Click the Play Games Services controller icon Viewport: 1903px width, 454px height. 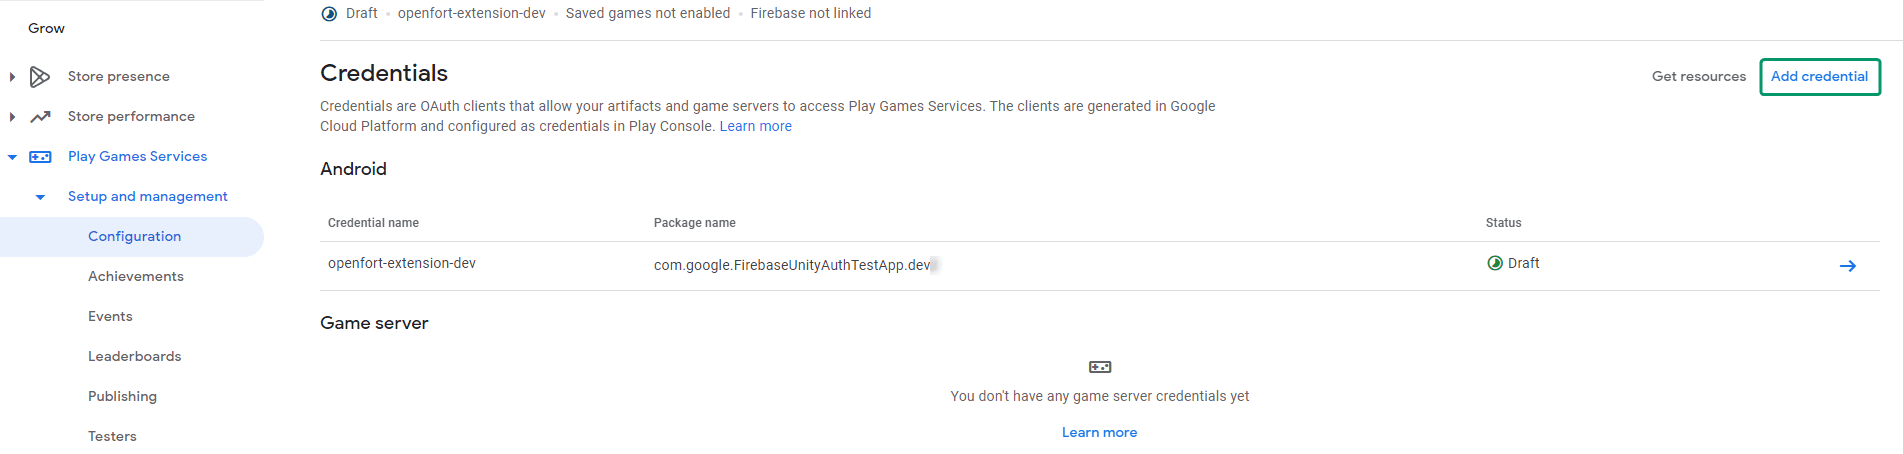coord(40,157)
